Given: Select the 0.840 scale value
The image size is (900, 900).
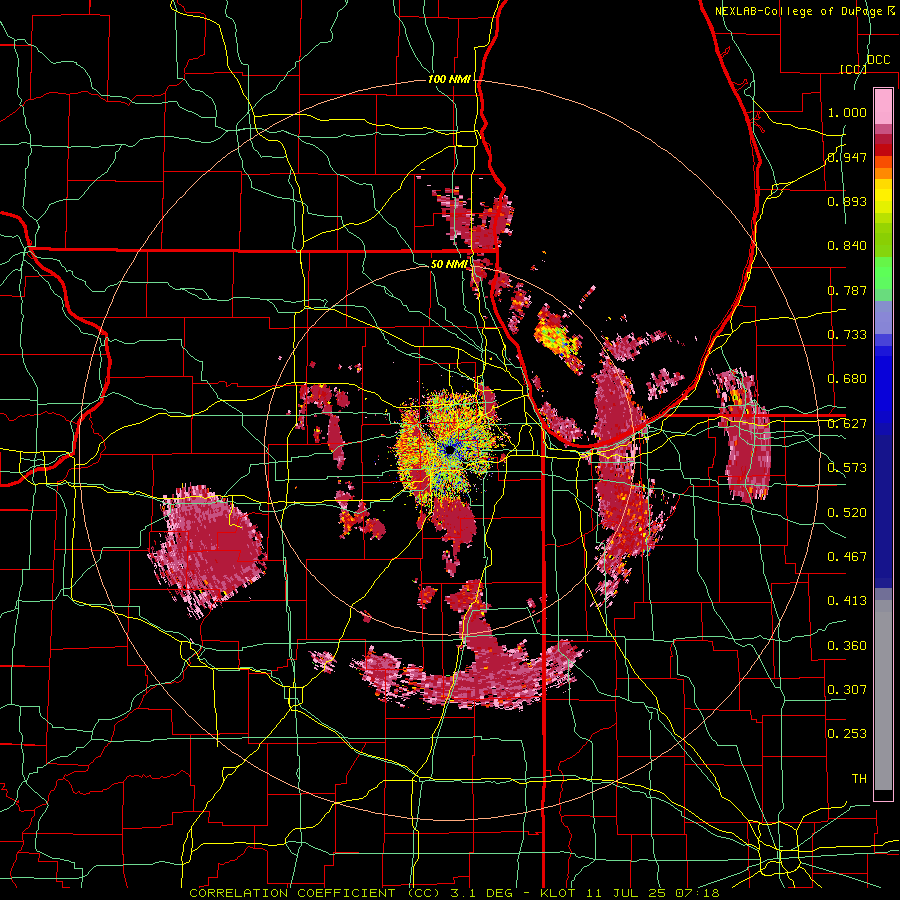Looking at the screenshot, I should 847,246.
